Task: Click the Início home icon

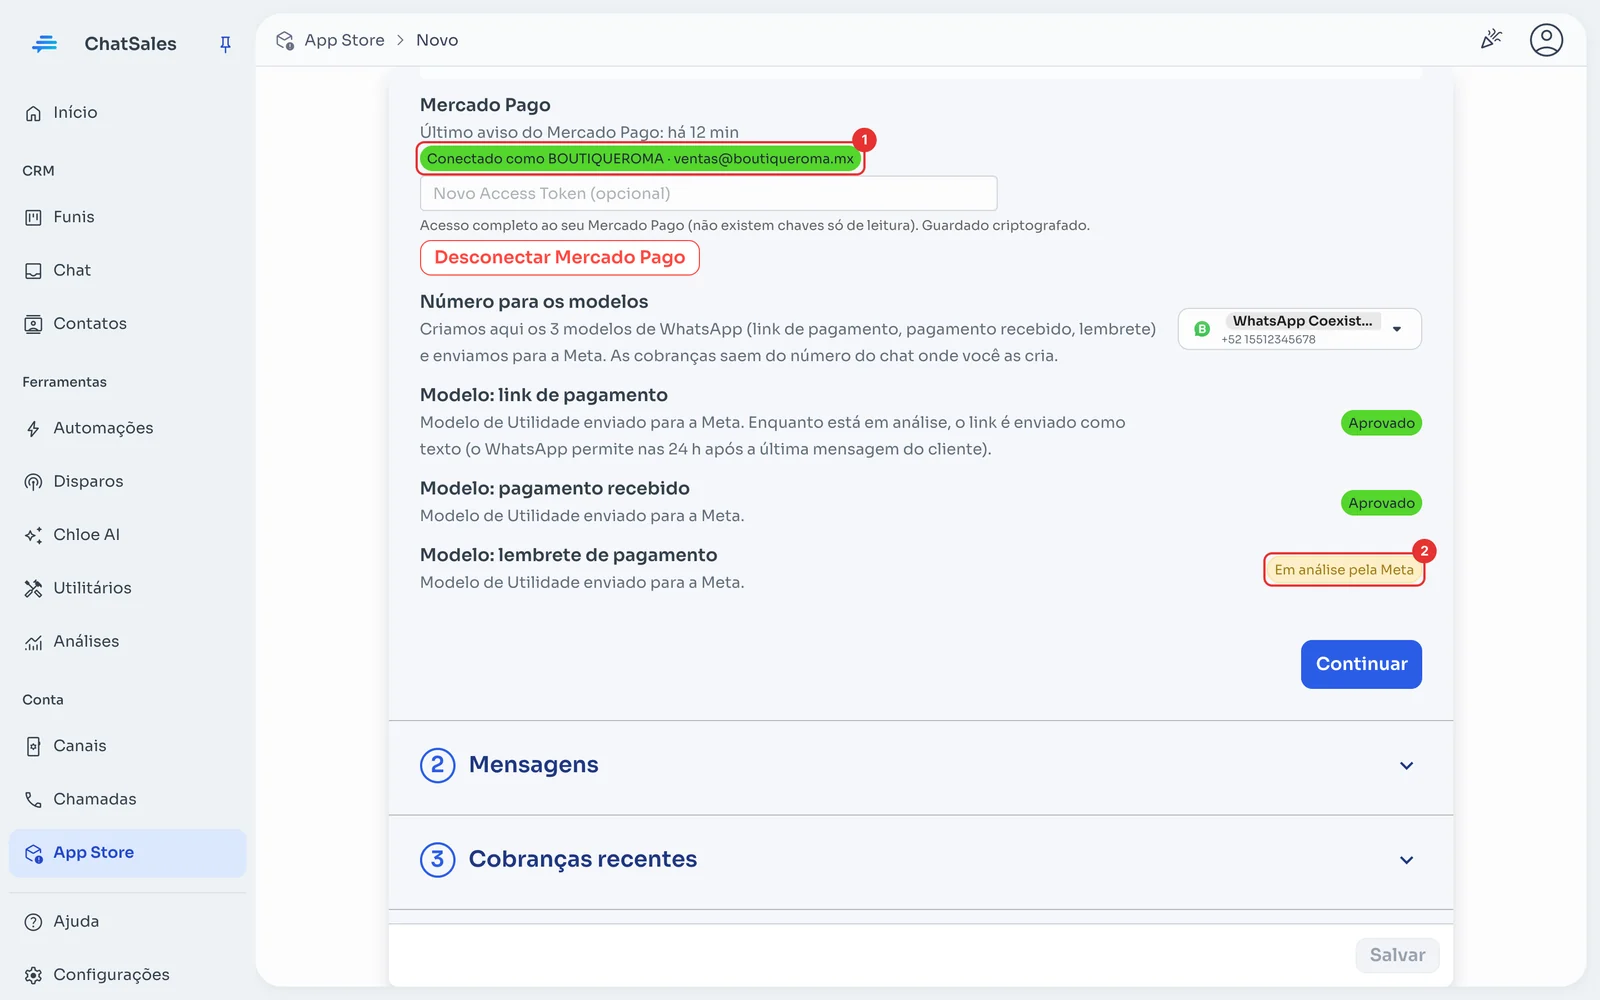Action: pos(33,113)
